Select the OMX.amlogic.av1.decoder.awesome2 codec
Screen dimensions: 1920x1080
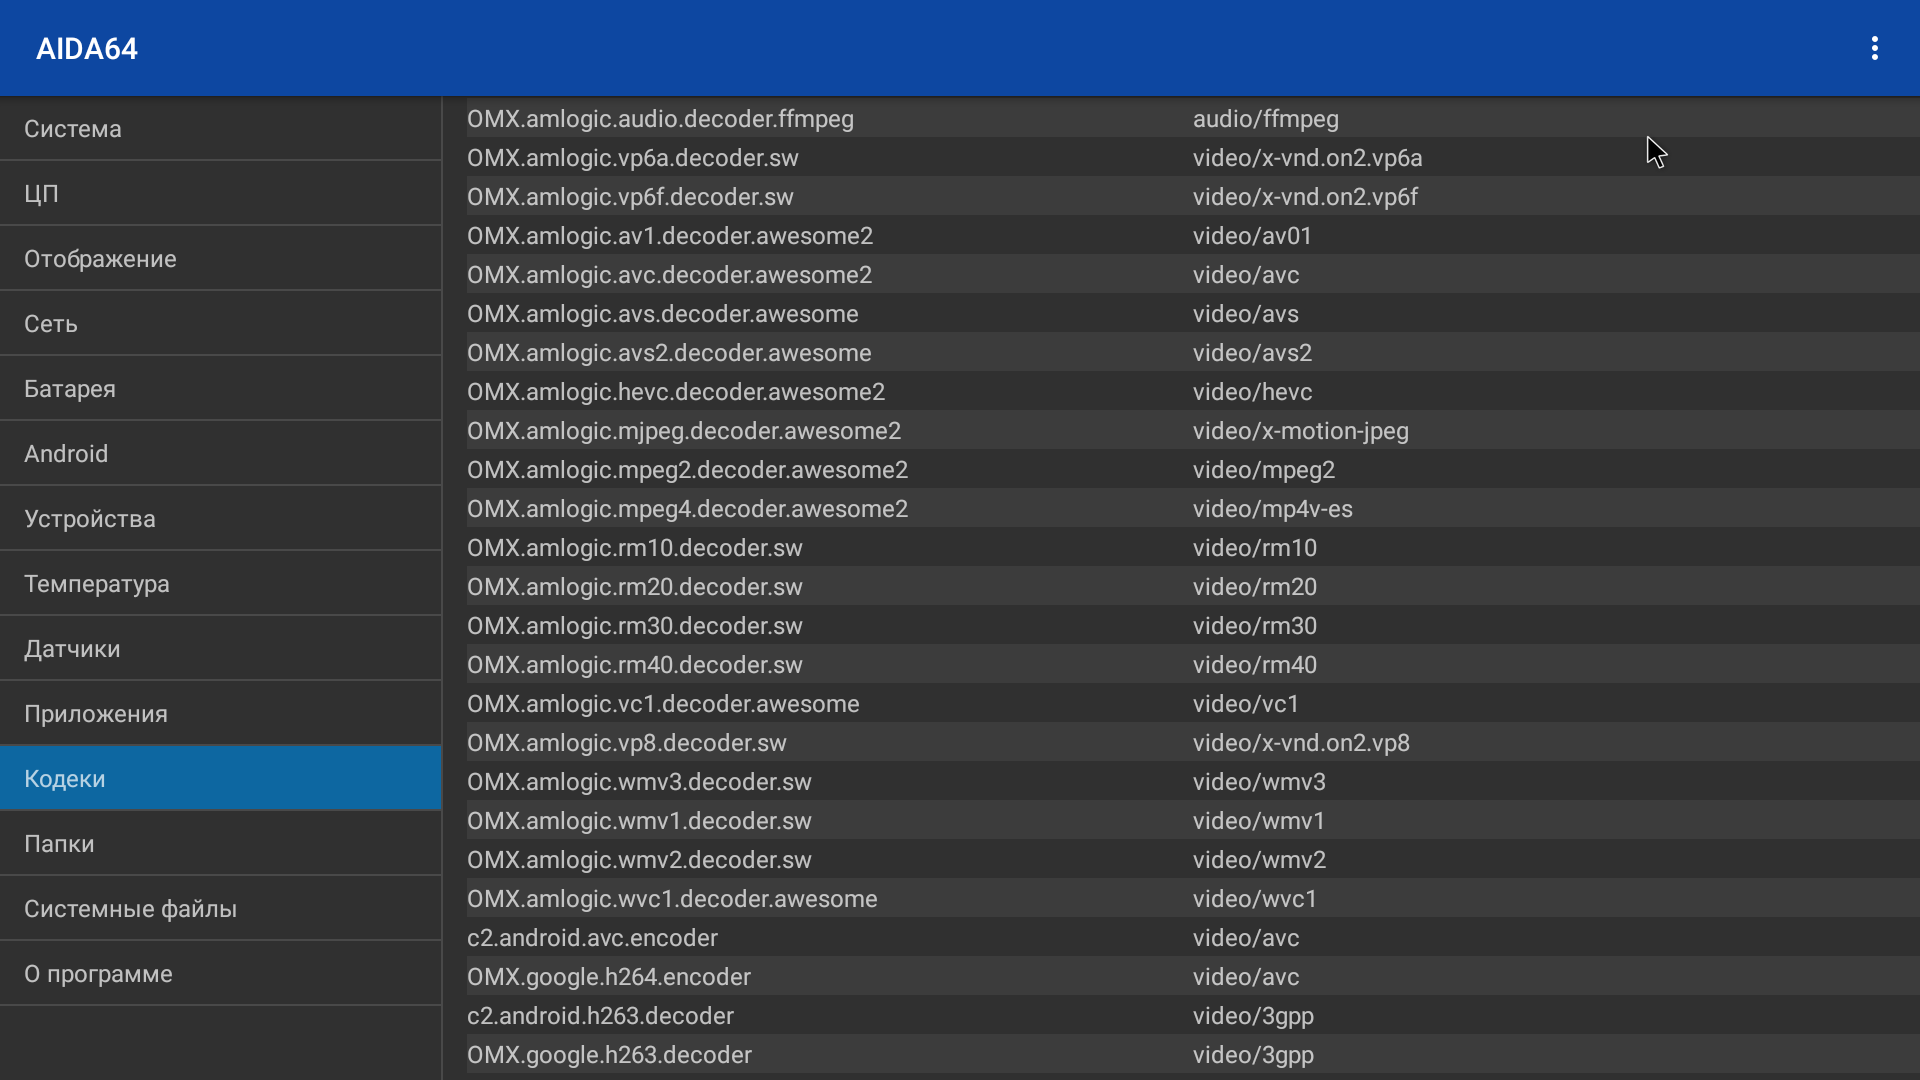point(1192,236)
